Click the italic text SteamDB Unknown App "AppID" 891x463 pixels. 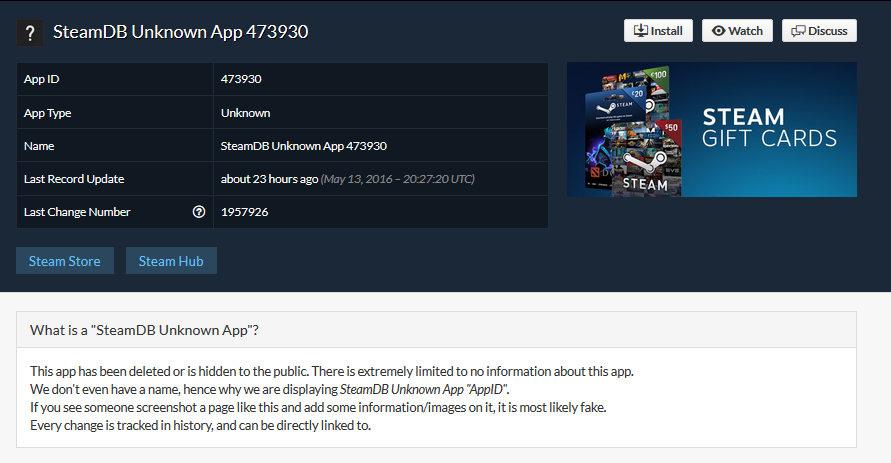[423, 389]
